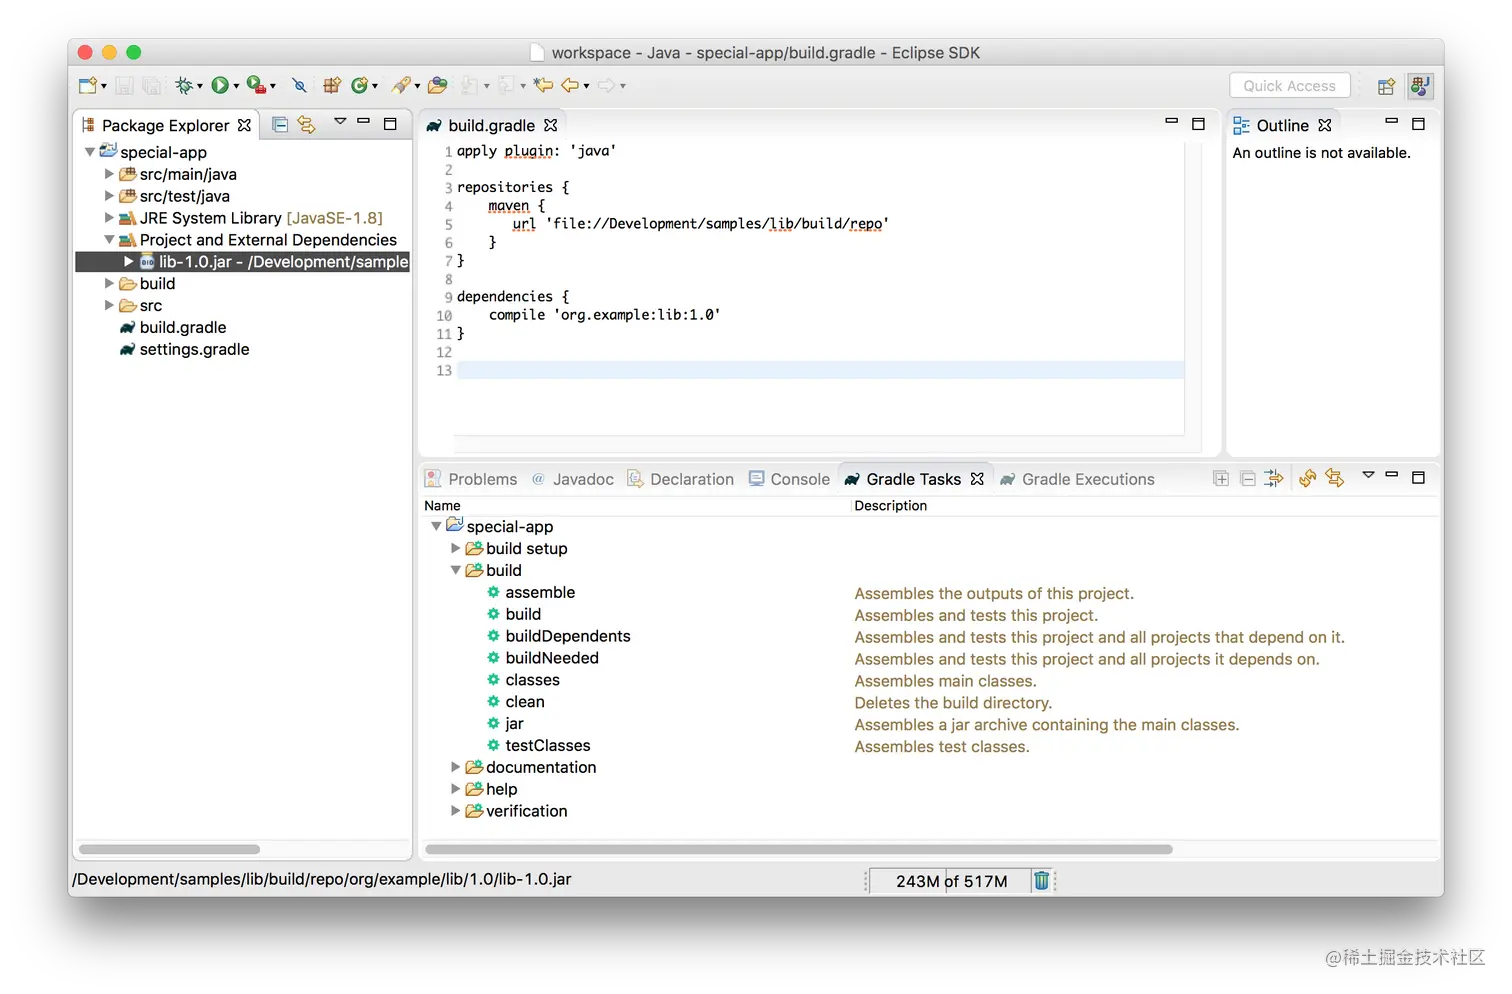
Task: Click the New Java Package icon
Action: (332, 86)
